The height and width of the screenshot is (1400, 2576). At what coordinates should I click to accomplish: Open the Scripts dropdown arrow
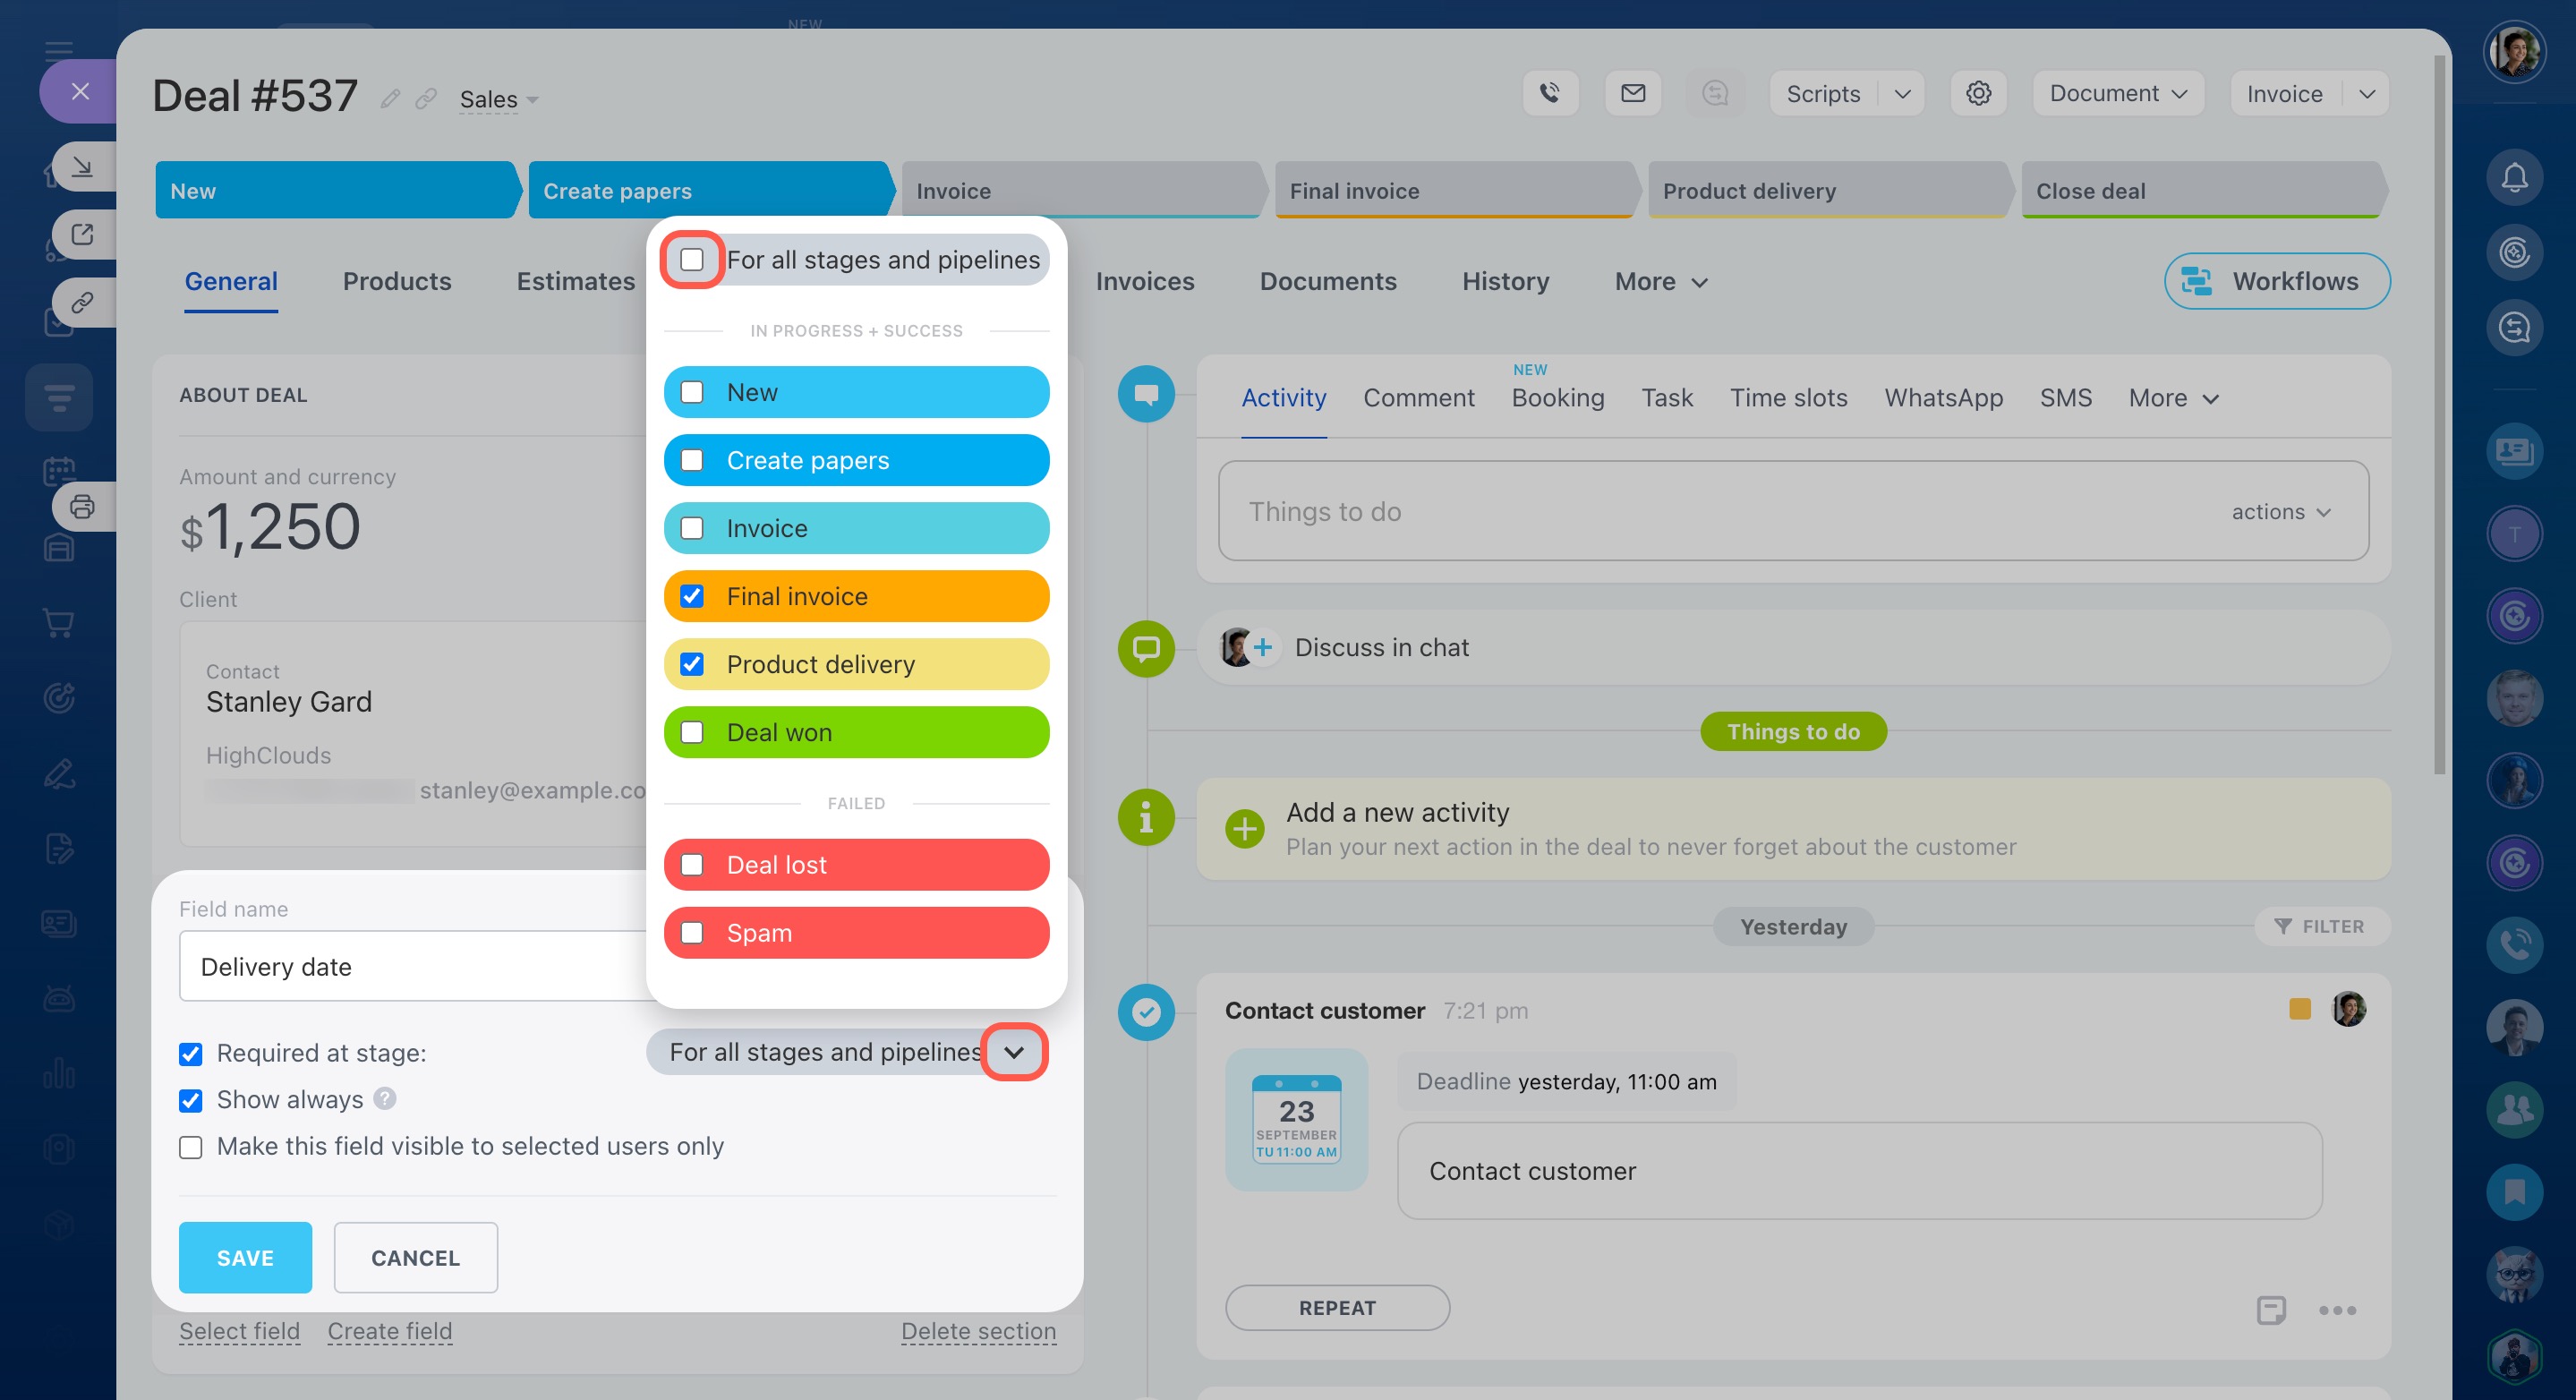(x=1901, y=93)
